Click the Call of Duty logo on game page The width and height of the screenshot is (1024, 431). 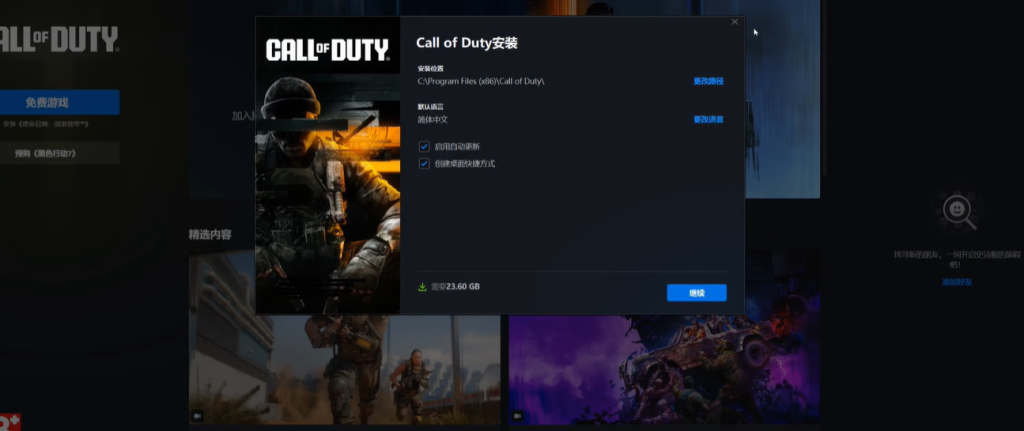coord(58,40)
